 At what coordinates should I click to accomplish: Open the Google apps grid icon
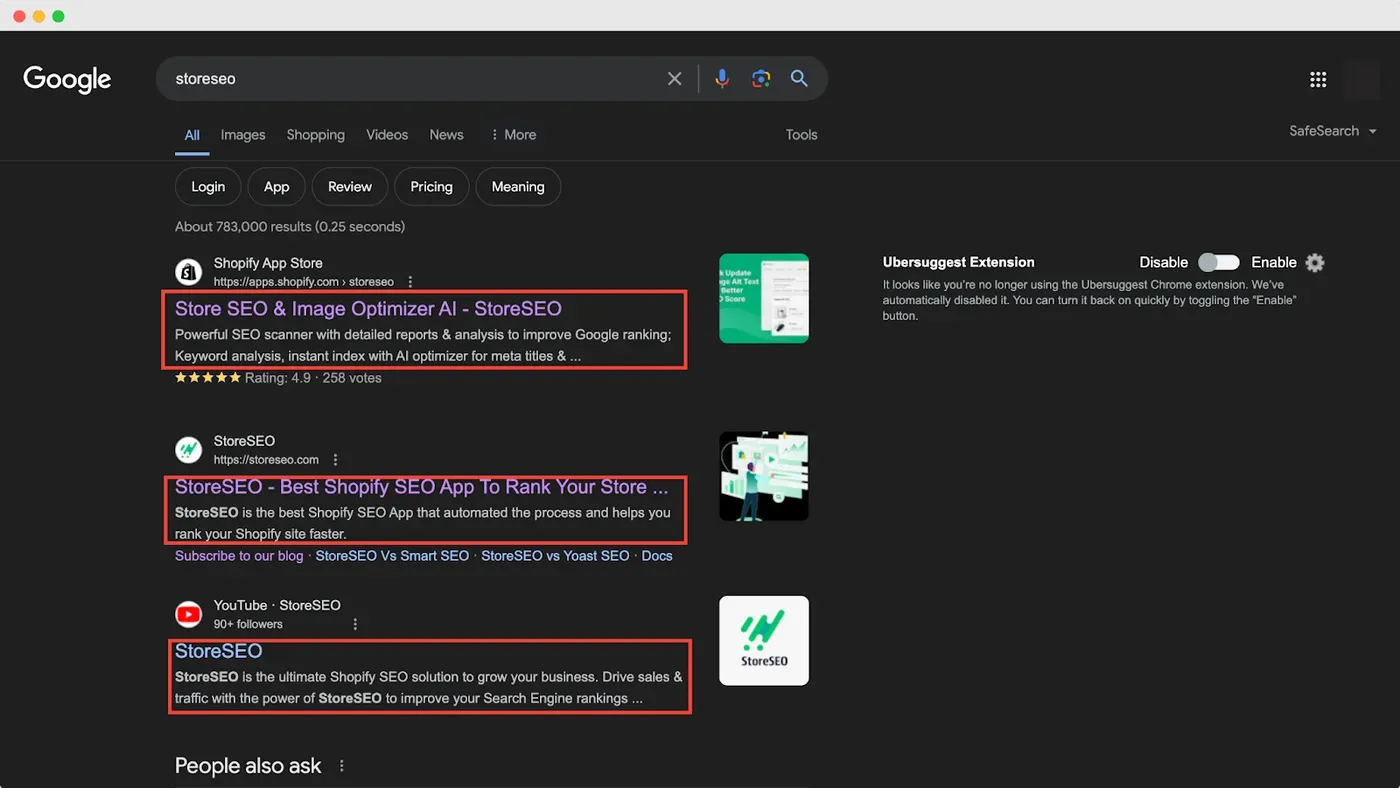(x=1318, y=79)
